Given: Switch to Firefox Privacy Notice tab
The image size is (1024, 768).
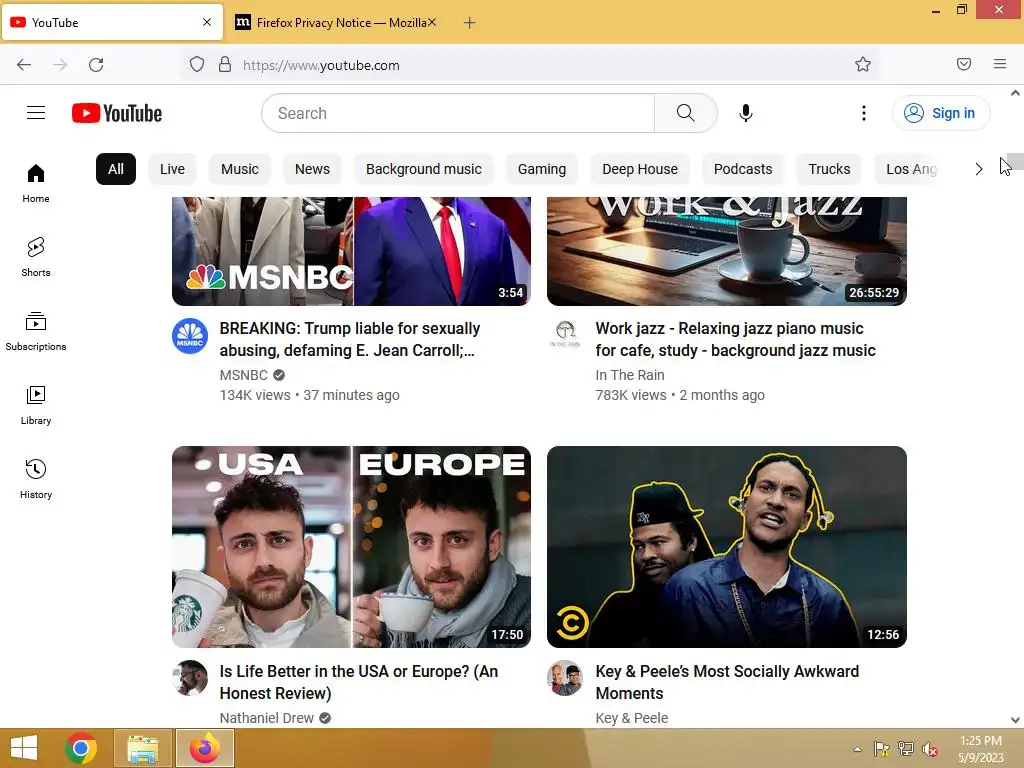Looking at the screenshot, I should pyautogui.click(x=335, y=23).
